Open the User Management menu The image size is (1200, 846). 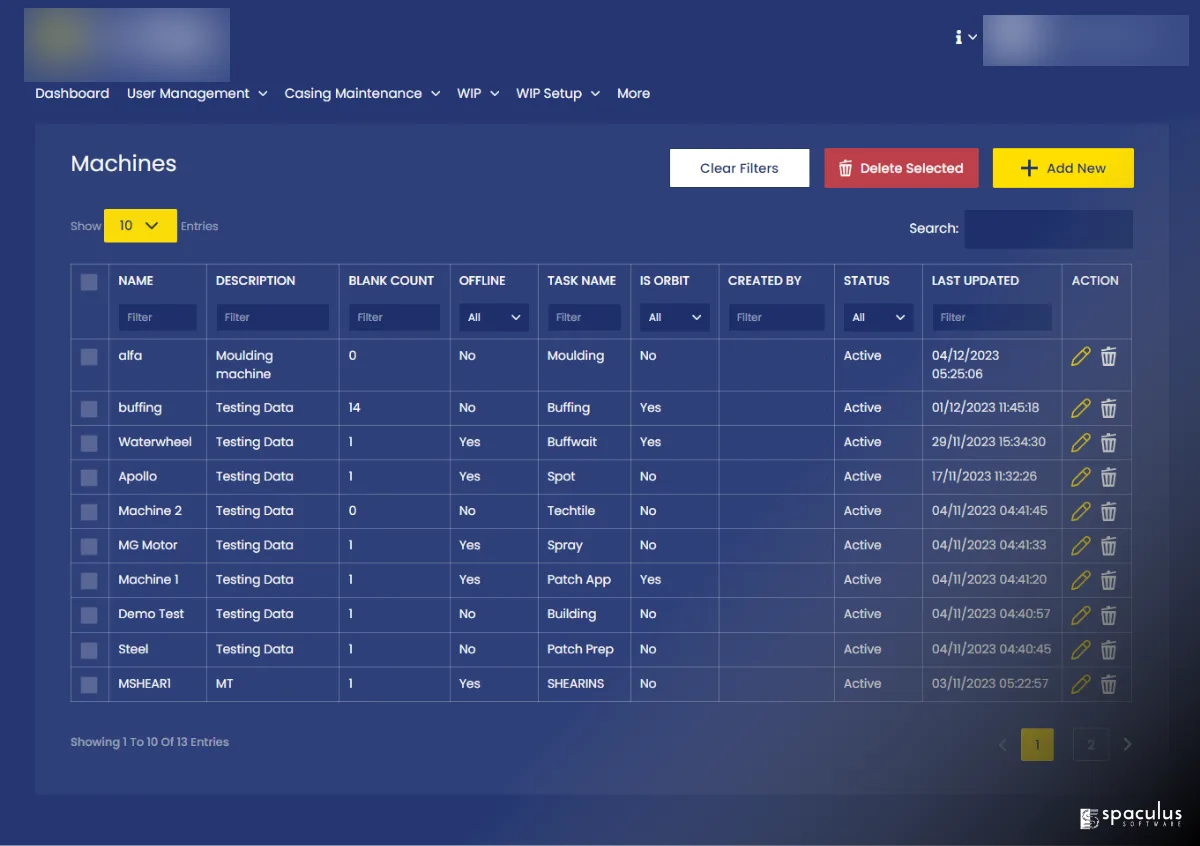pyautogui.click(x=196, y=93)
